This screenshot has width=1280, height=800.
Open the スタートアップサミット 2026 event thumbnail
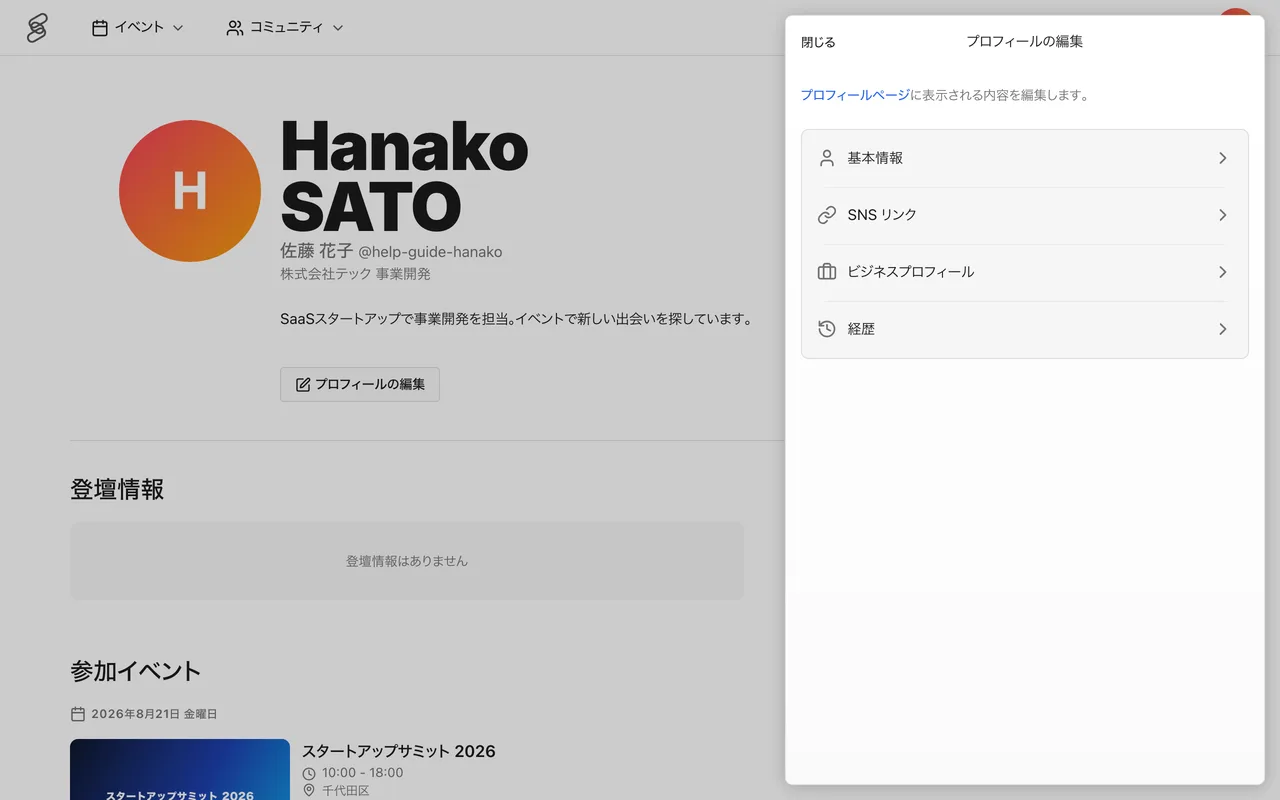click(x=180, y=769)
